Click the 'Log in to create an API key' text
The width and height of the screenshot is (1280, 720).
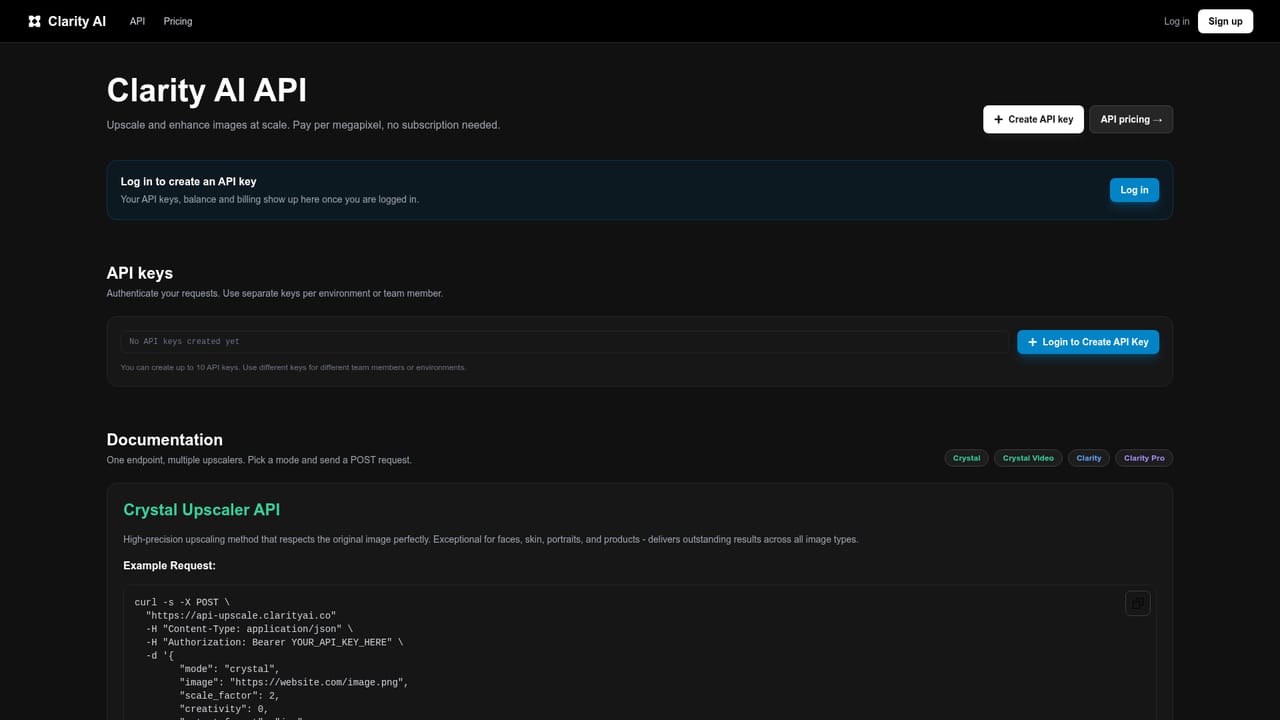coord(189,182)
